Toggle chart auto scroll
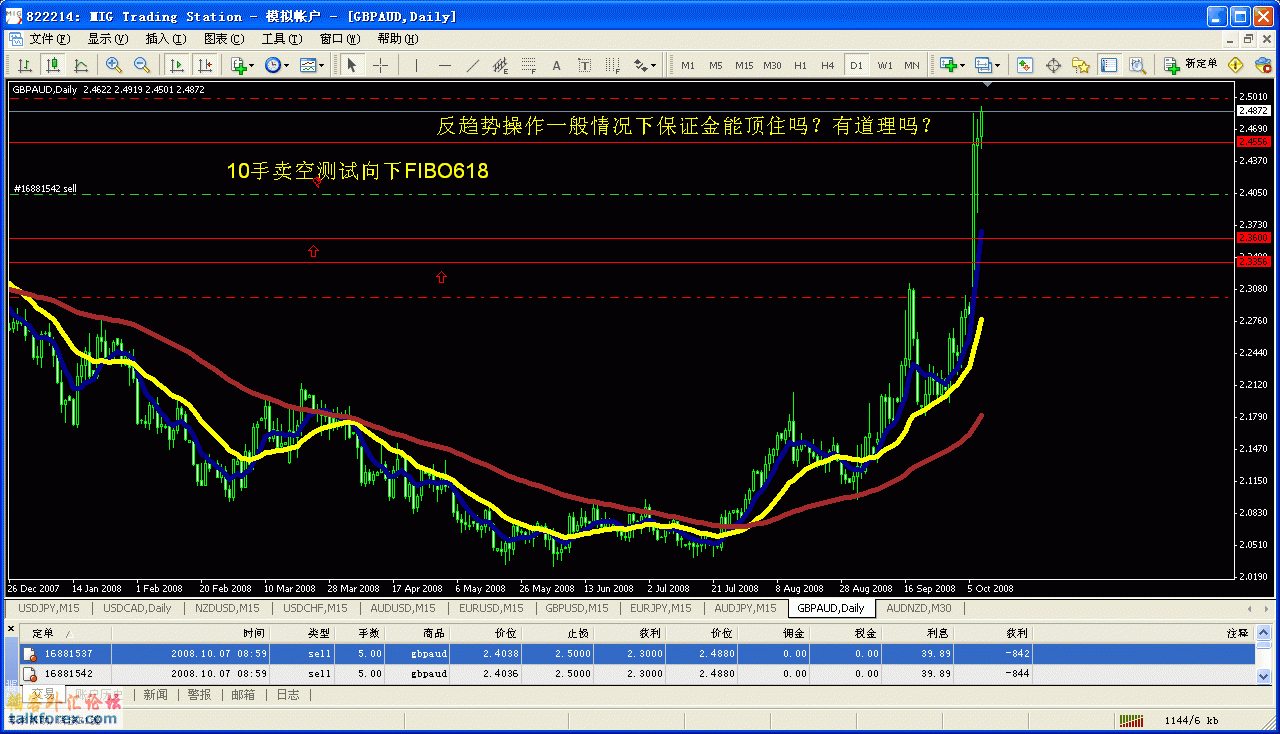1280x734 pixels. coord(176,65)
